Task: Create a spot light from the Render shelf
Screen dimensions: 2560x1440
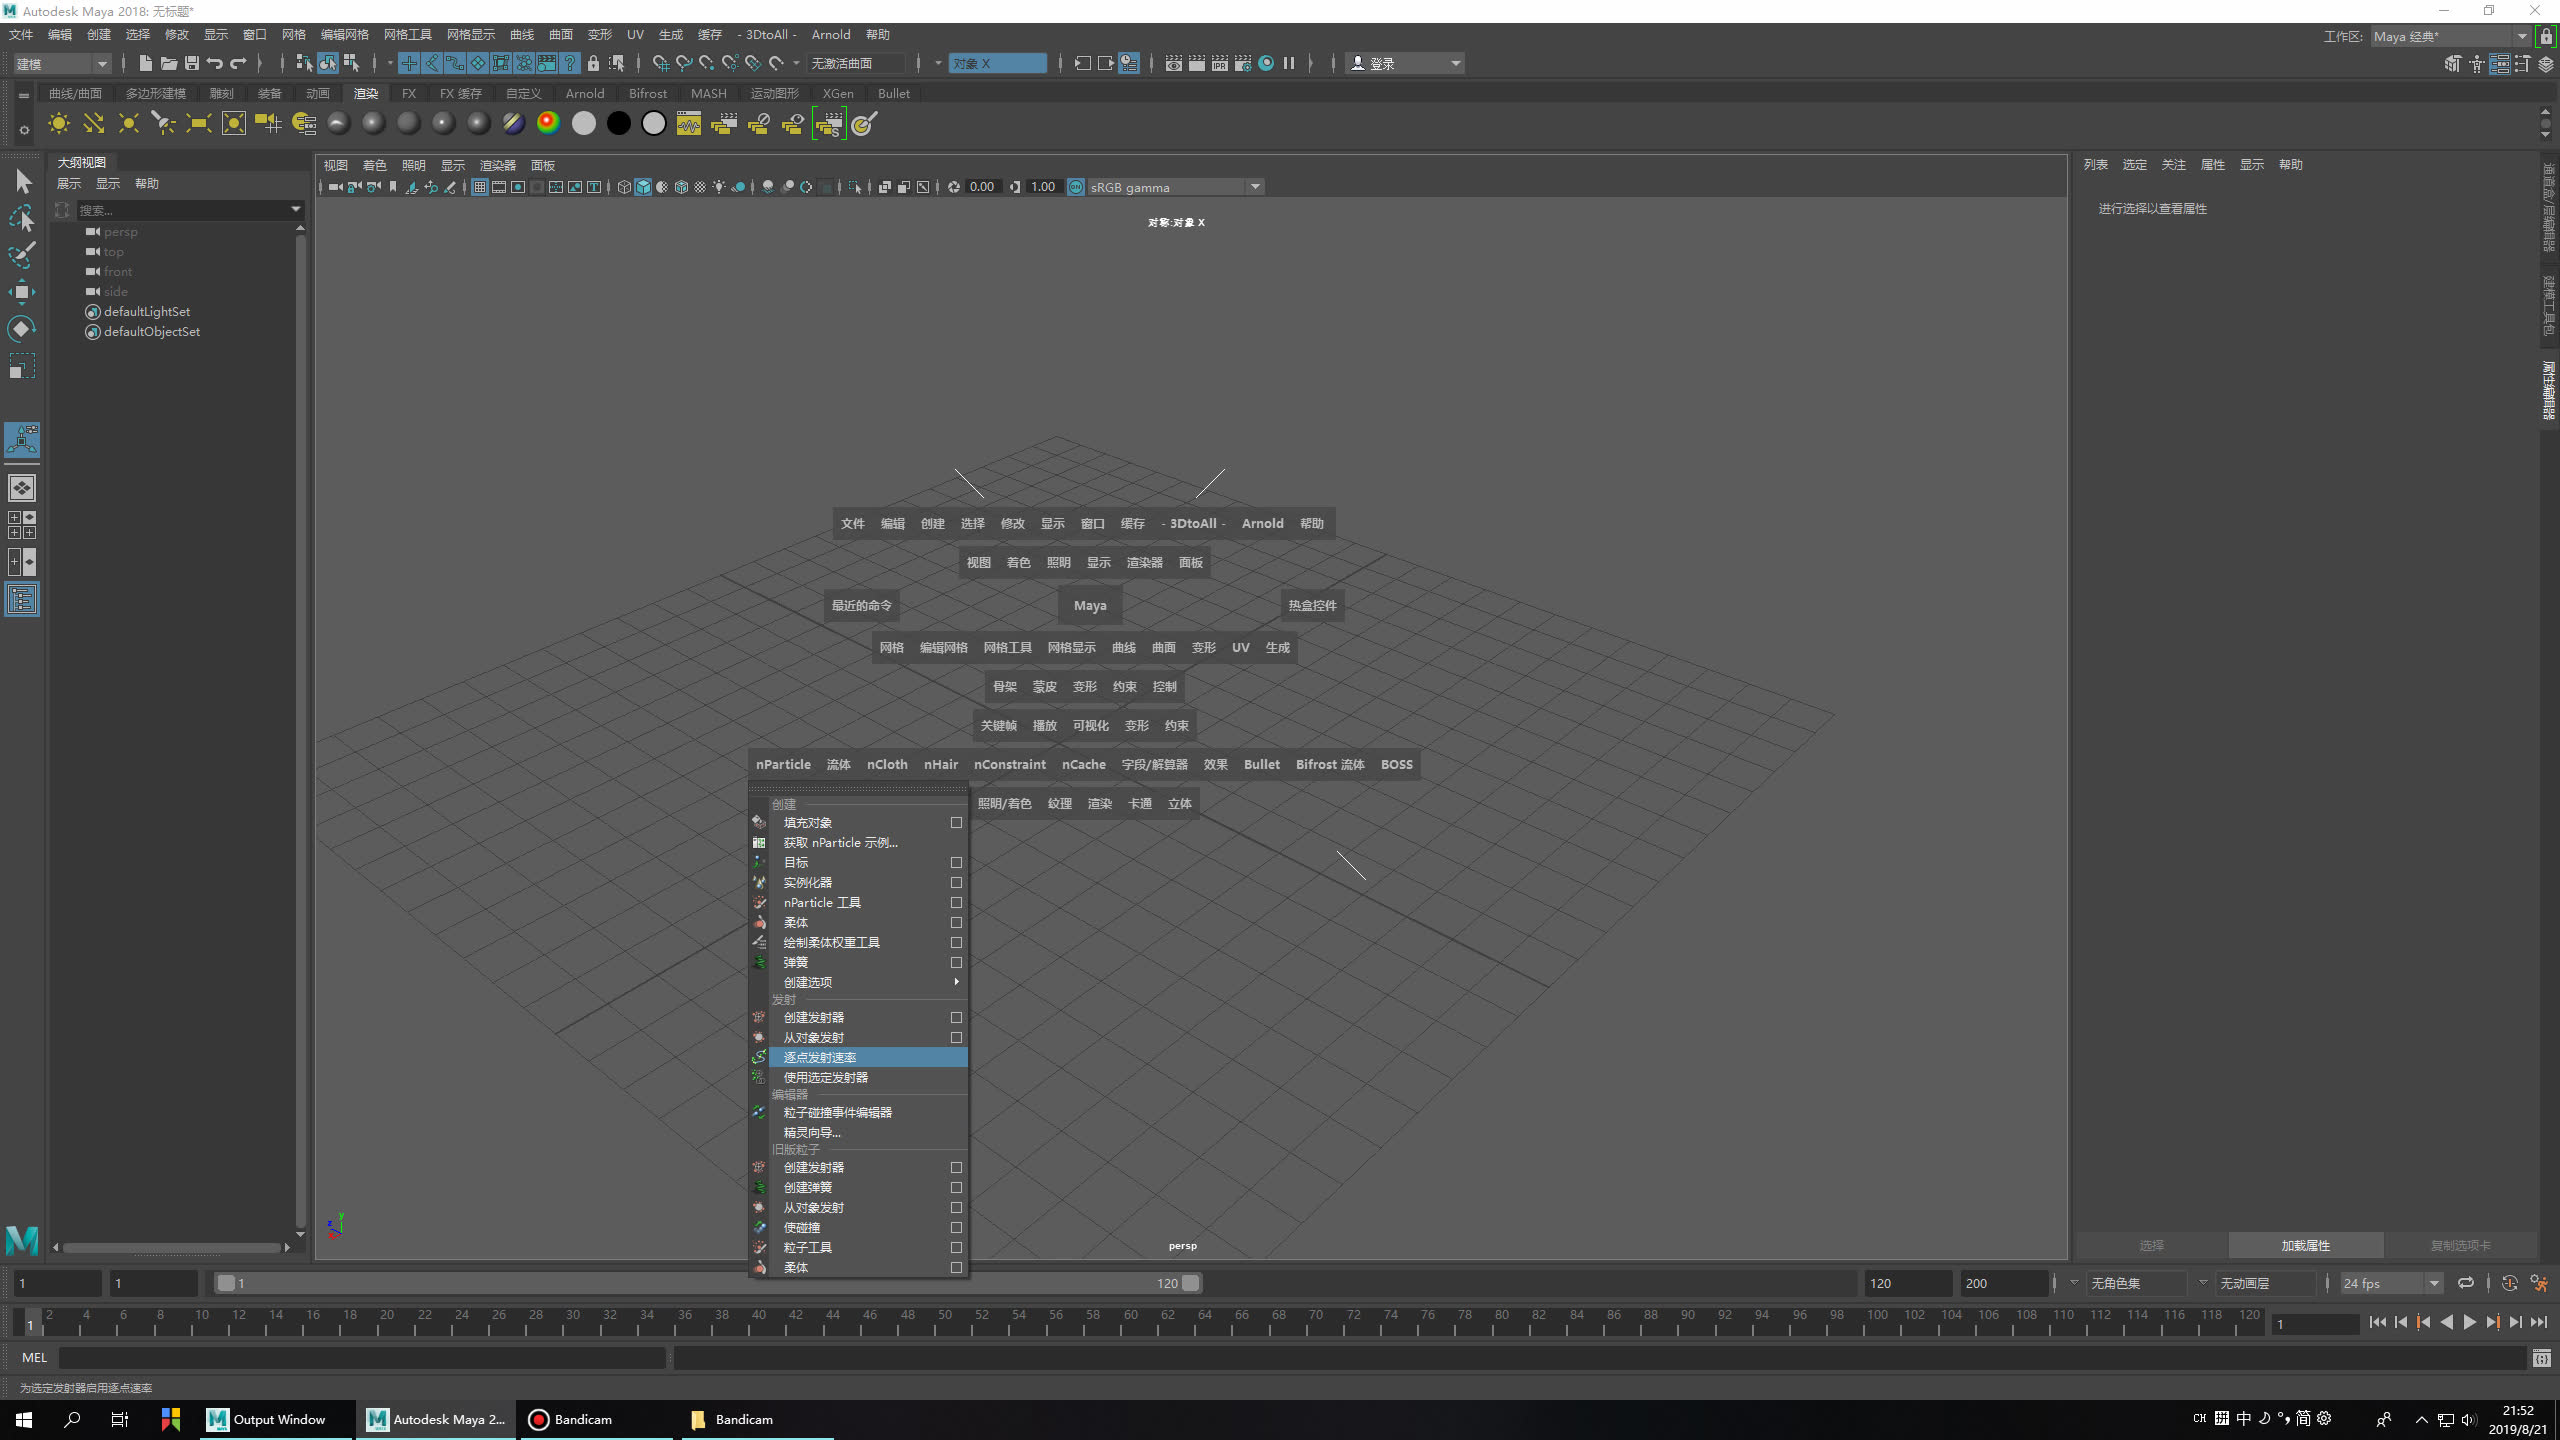Action: 163,122
